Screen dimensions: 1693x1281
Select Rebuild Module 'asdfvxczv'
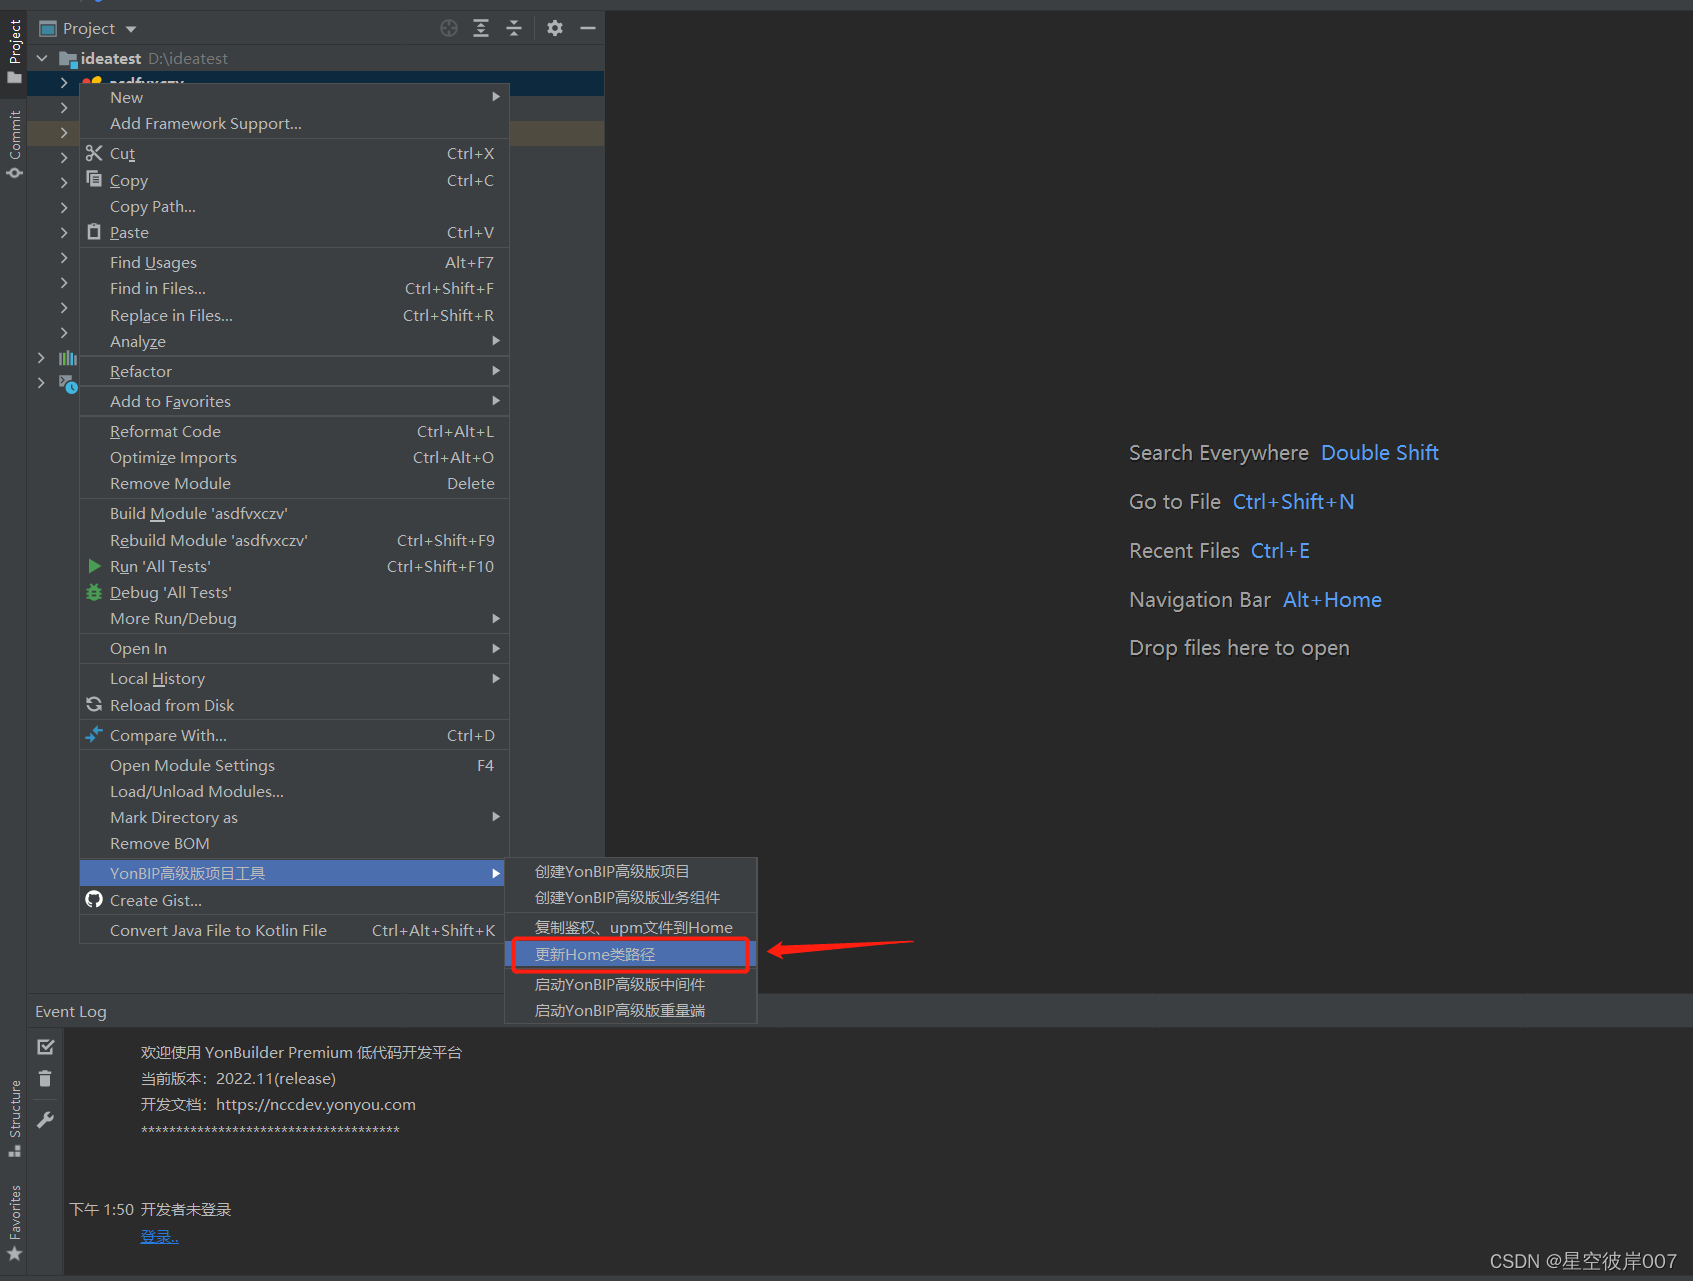point(294,540)
